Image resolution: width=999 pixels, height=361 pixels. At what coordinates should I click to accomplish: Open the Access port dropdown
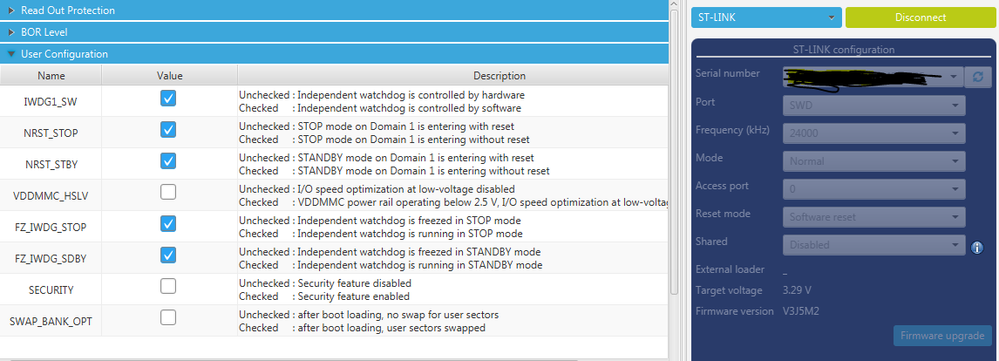click(x=873, y=189)
